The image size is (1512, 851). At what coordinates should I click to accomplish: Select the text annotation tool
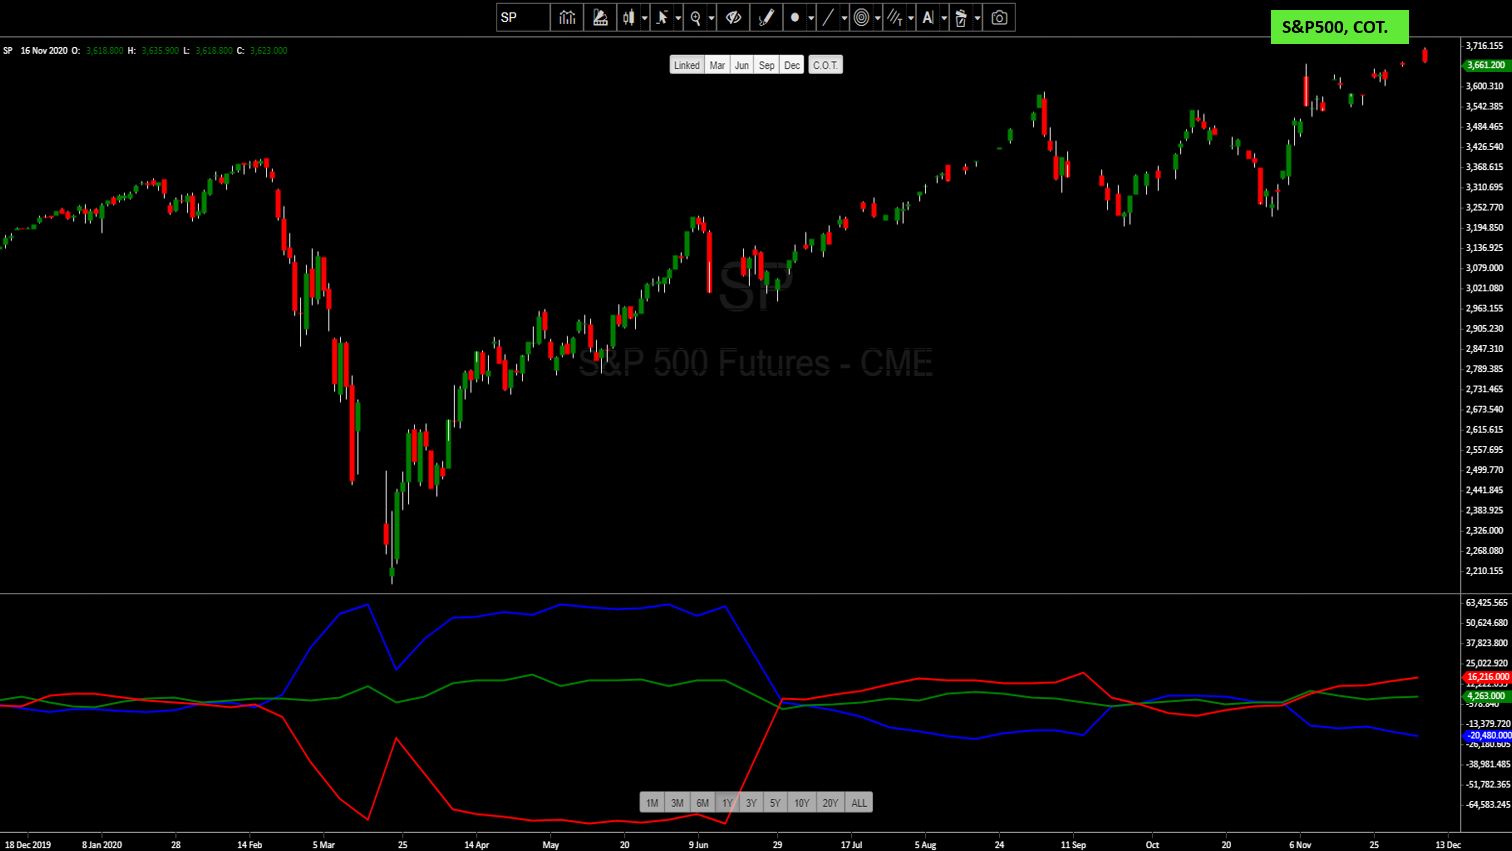pyautogui.click(x=929, y=17)
